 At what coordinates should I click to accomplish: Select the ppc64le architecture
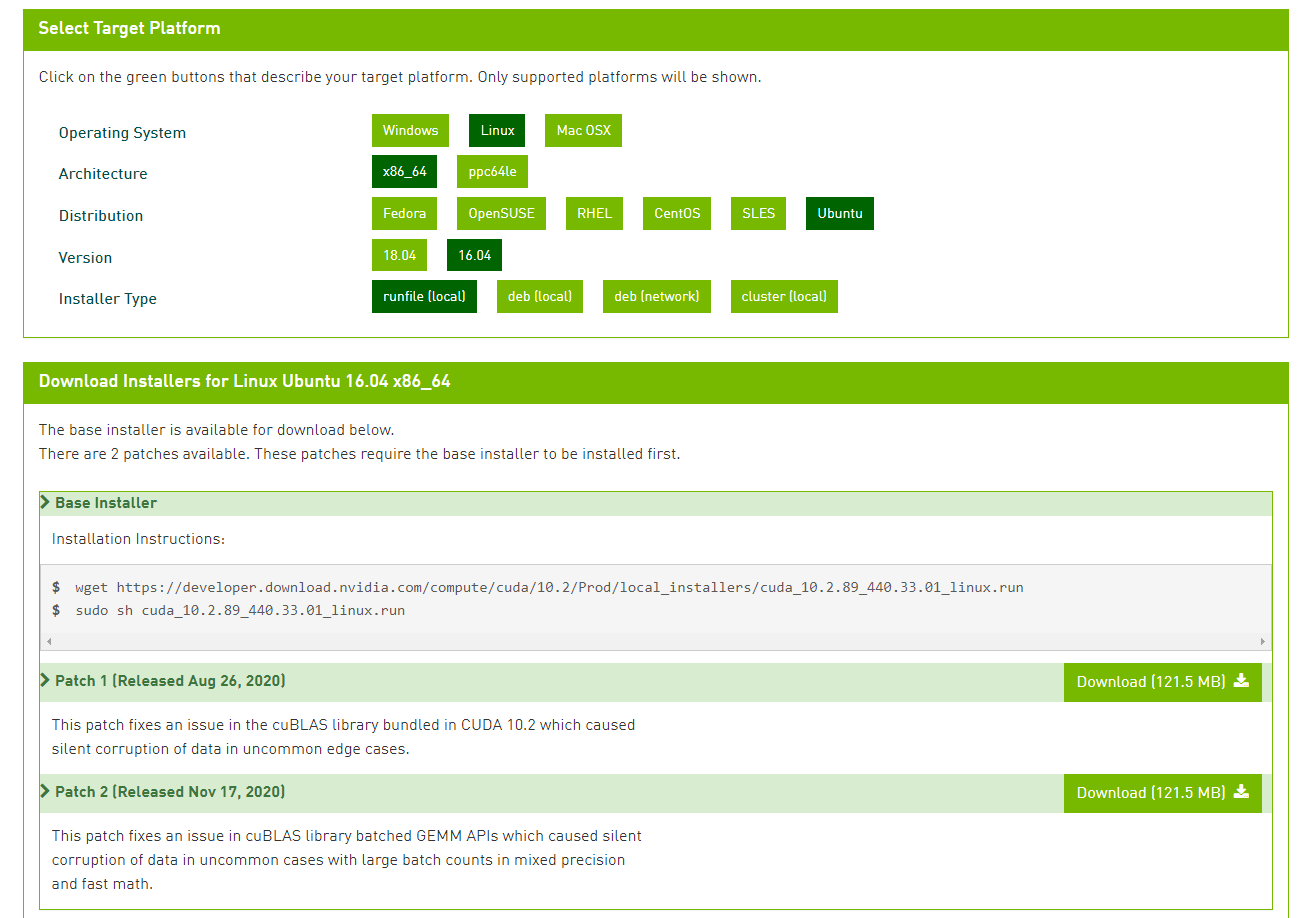click(x=492, y=171)
